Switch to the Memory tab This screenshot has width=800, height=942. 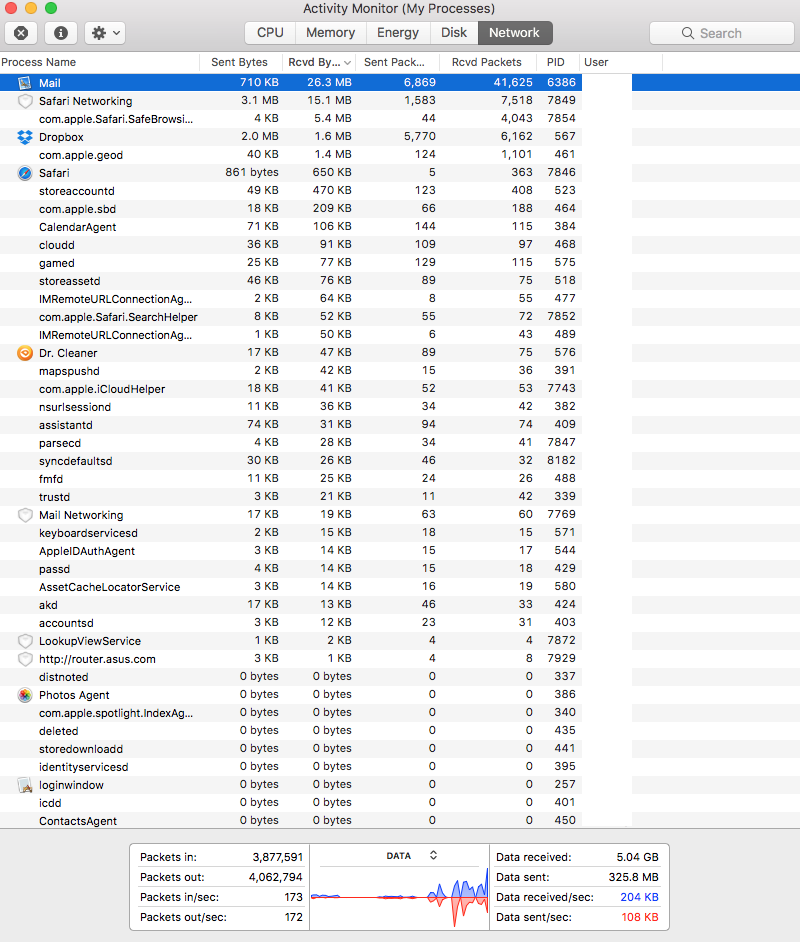[x=331, y=33]
